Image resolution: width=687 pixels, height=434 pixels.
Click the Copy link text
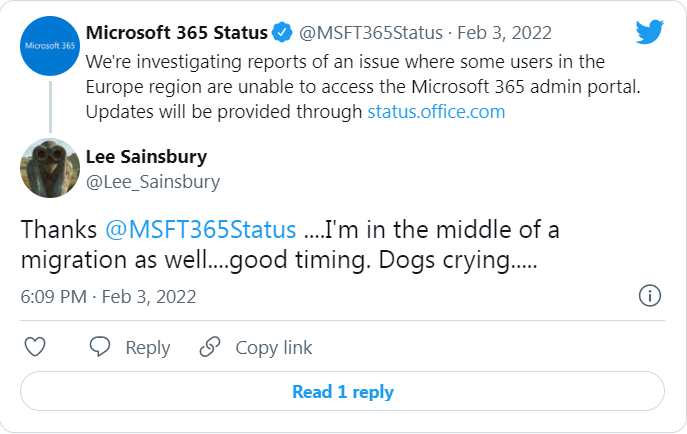point(273,348)
